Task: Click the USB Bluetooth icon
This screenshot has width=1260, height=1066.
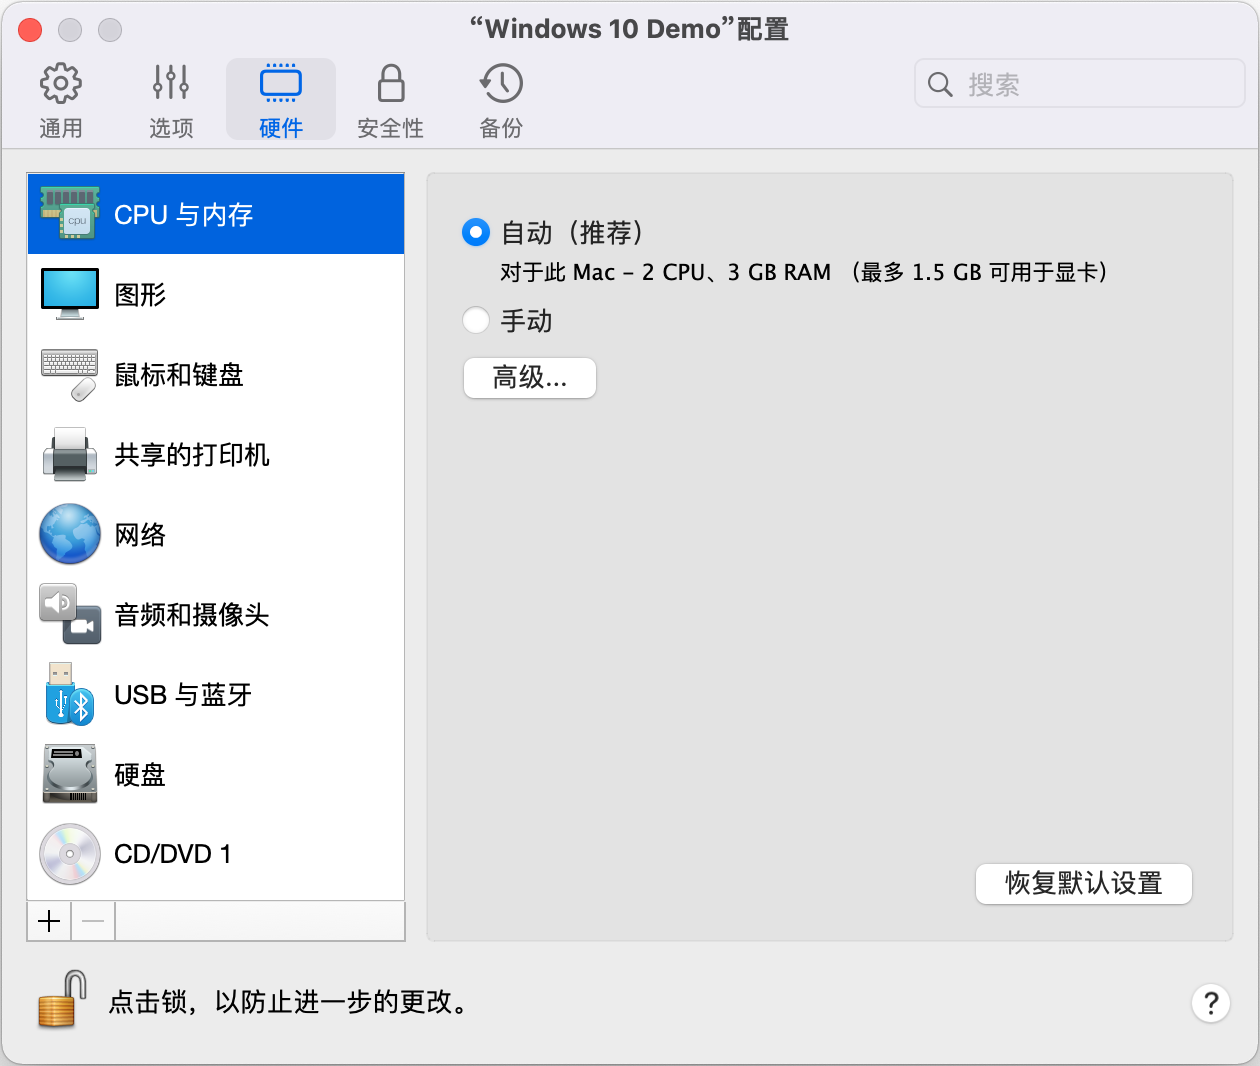Action: (70, 694)
